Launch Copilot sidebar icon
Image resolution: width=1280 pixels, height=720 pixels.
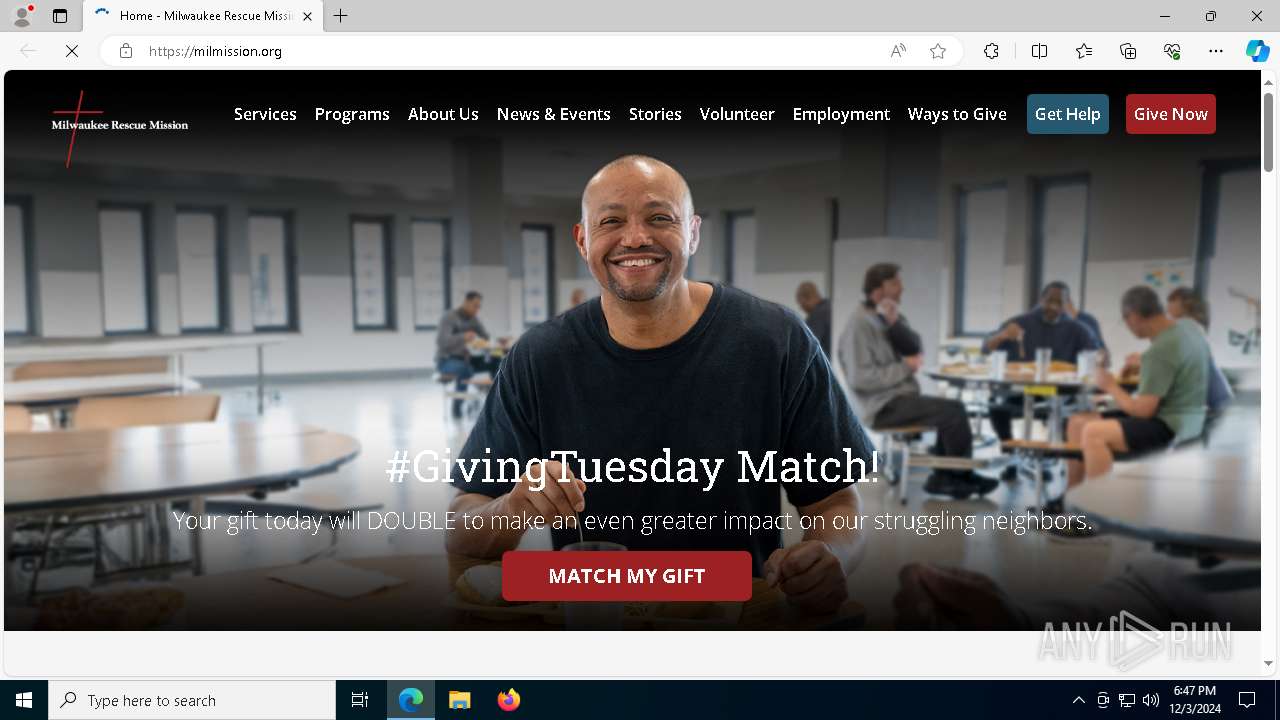(x=1257, y=51)
